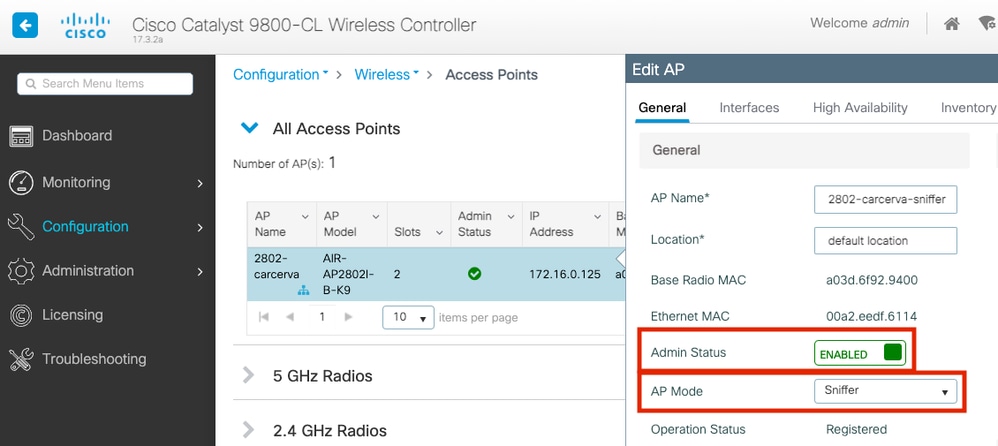Click the Administration gear icon
The image size is (998, 446).
point(20,271)
